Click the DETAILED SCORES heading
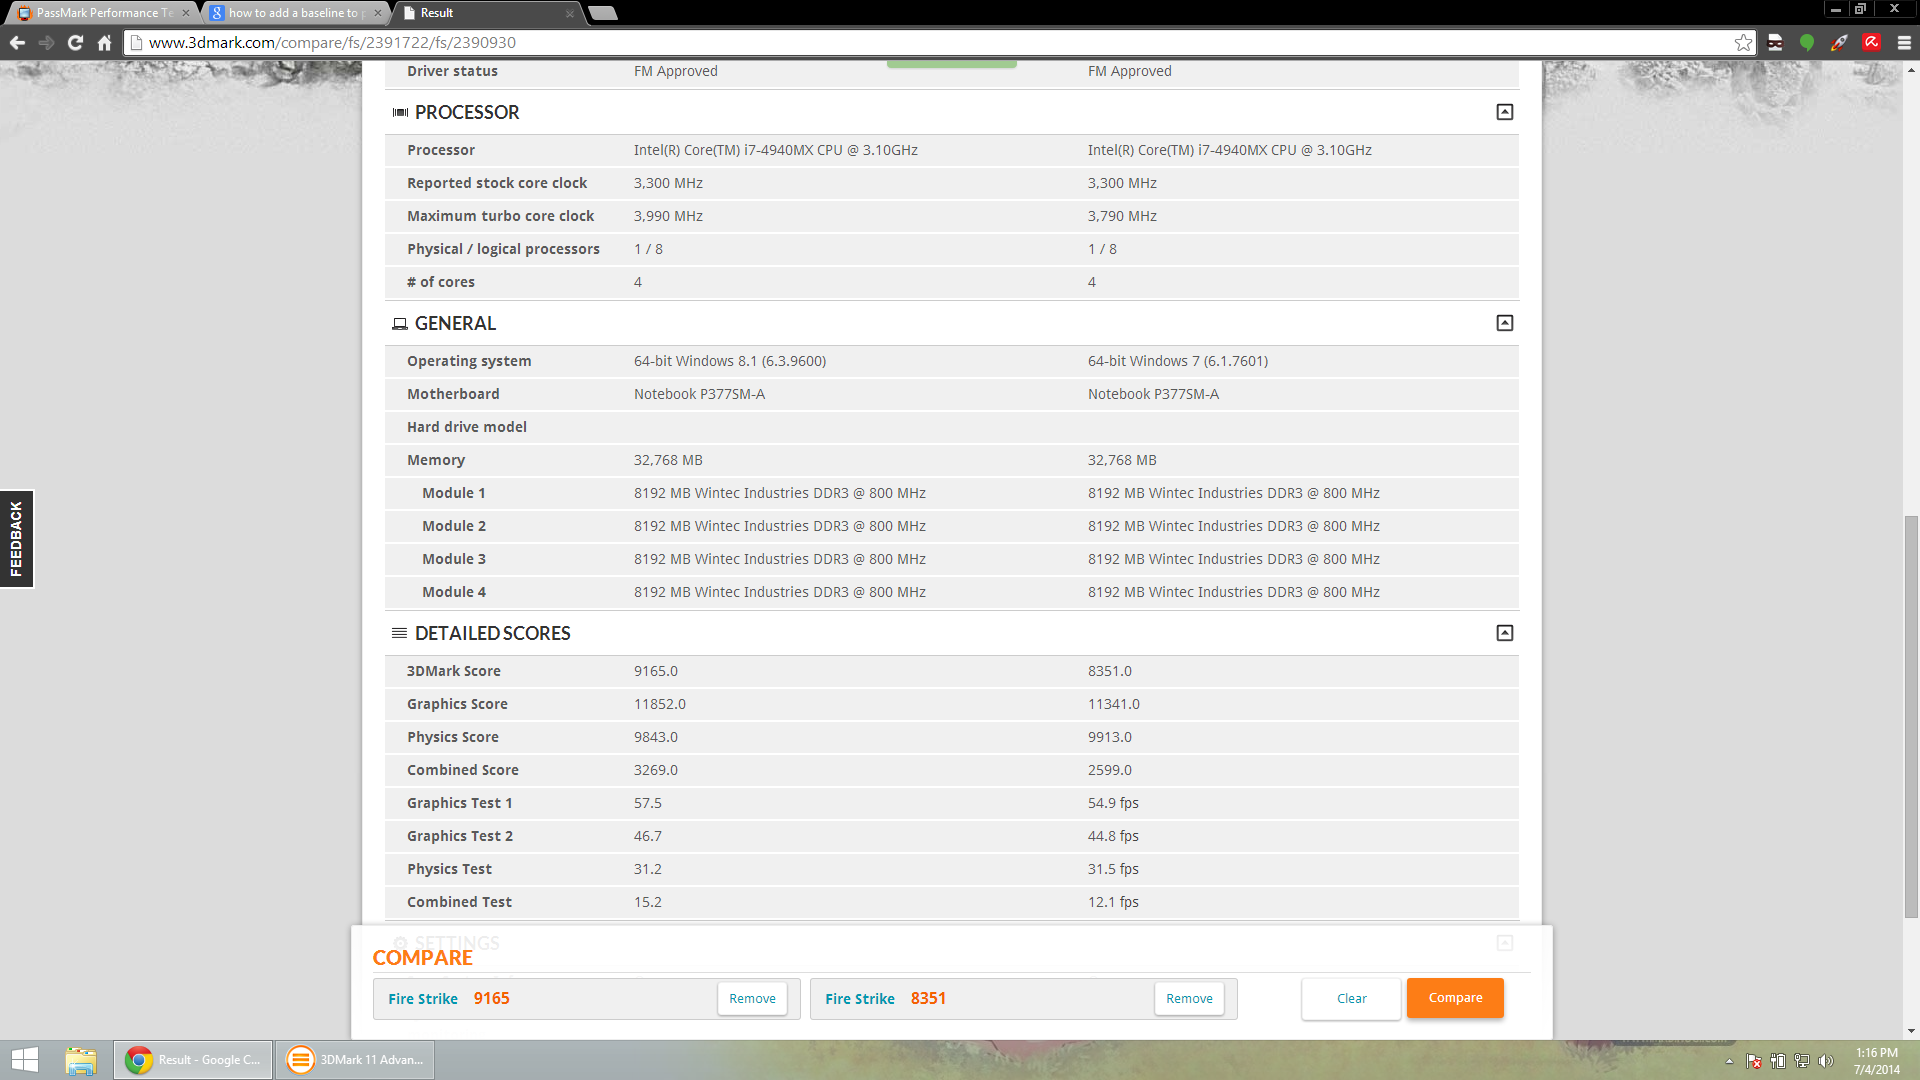This screenshot has height=1080, width=1920. coord(492,633)
